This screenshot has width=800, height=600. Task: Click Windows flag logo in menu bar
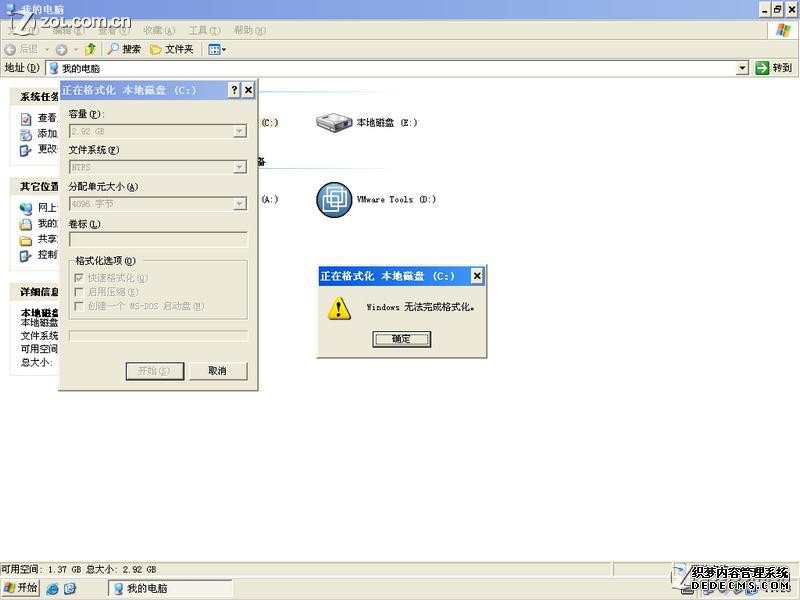pyautogui.click(x=783, y=30)
